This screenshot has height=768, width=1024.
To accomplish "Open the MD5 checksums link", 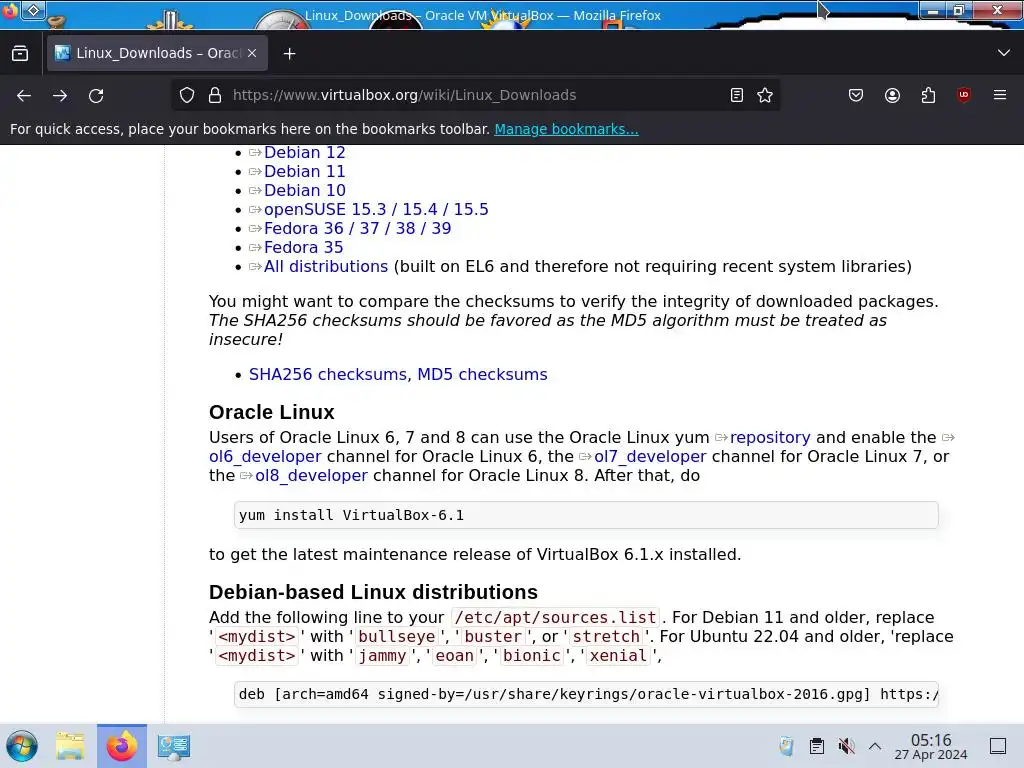I will (482, 374).
